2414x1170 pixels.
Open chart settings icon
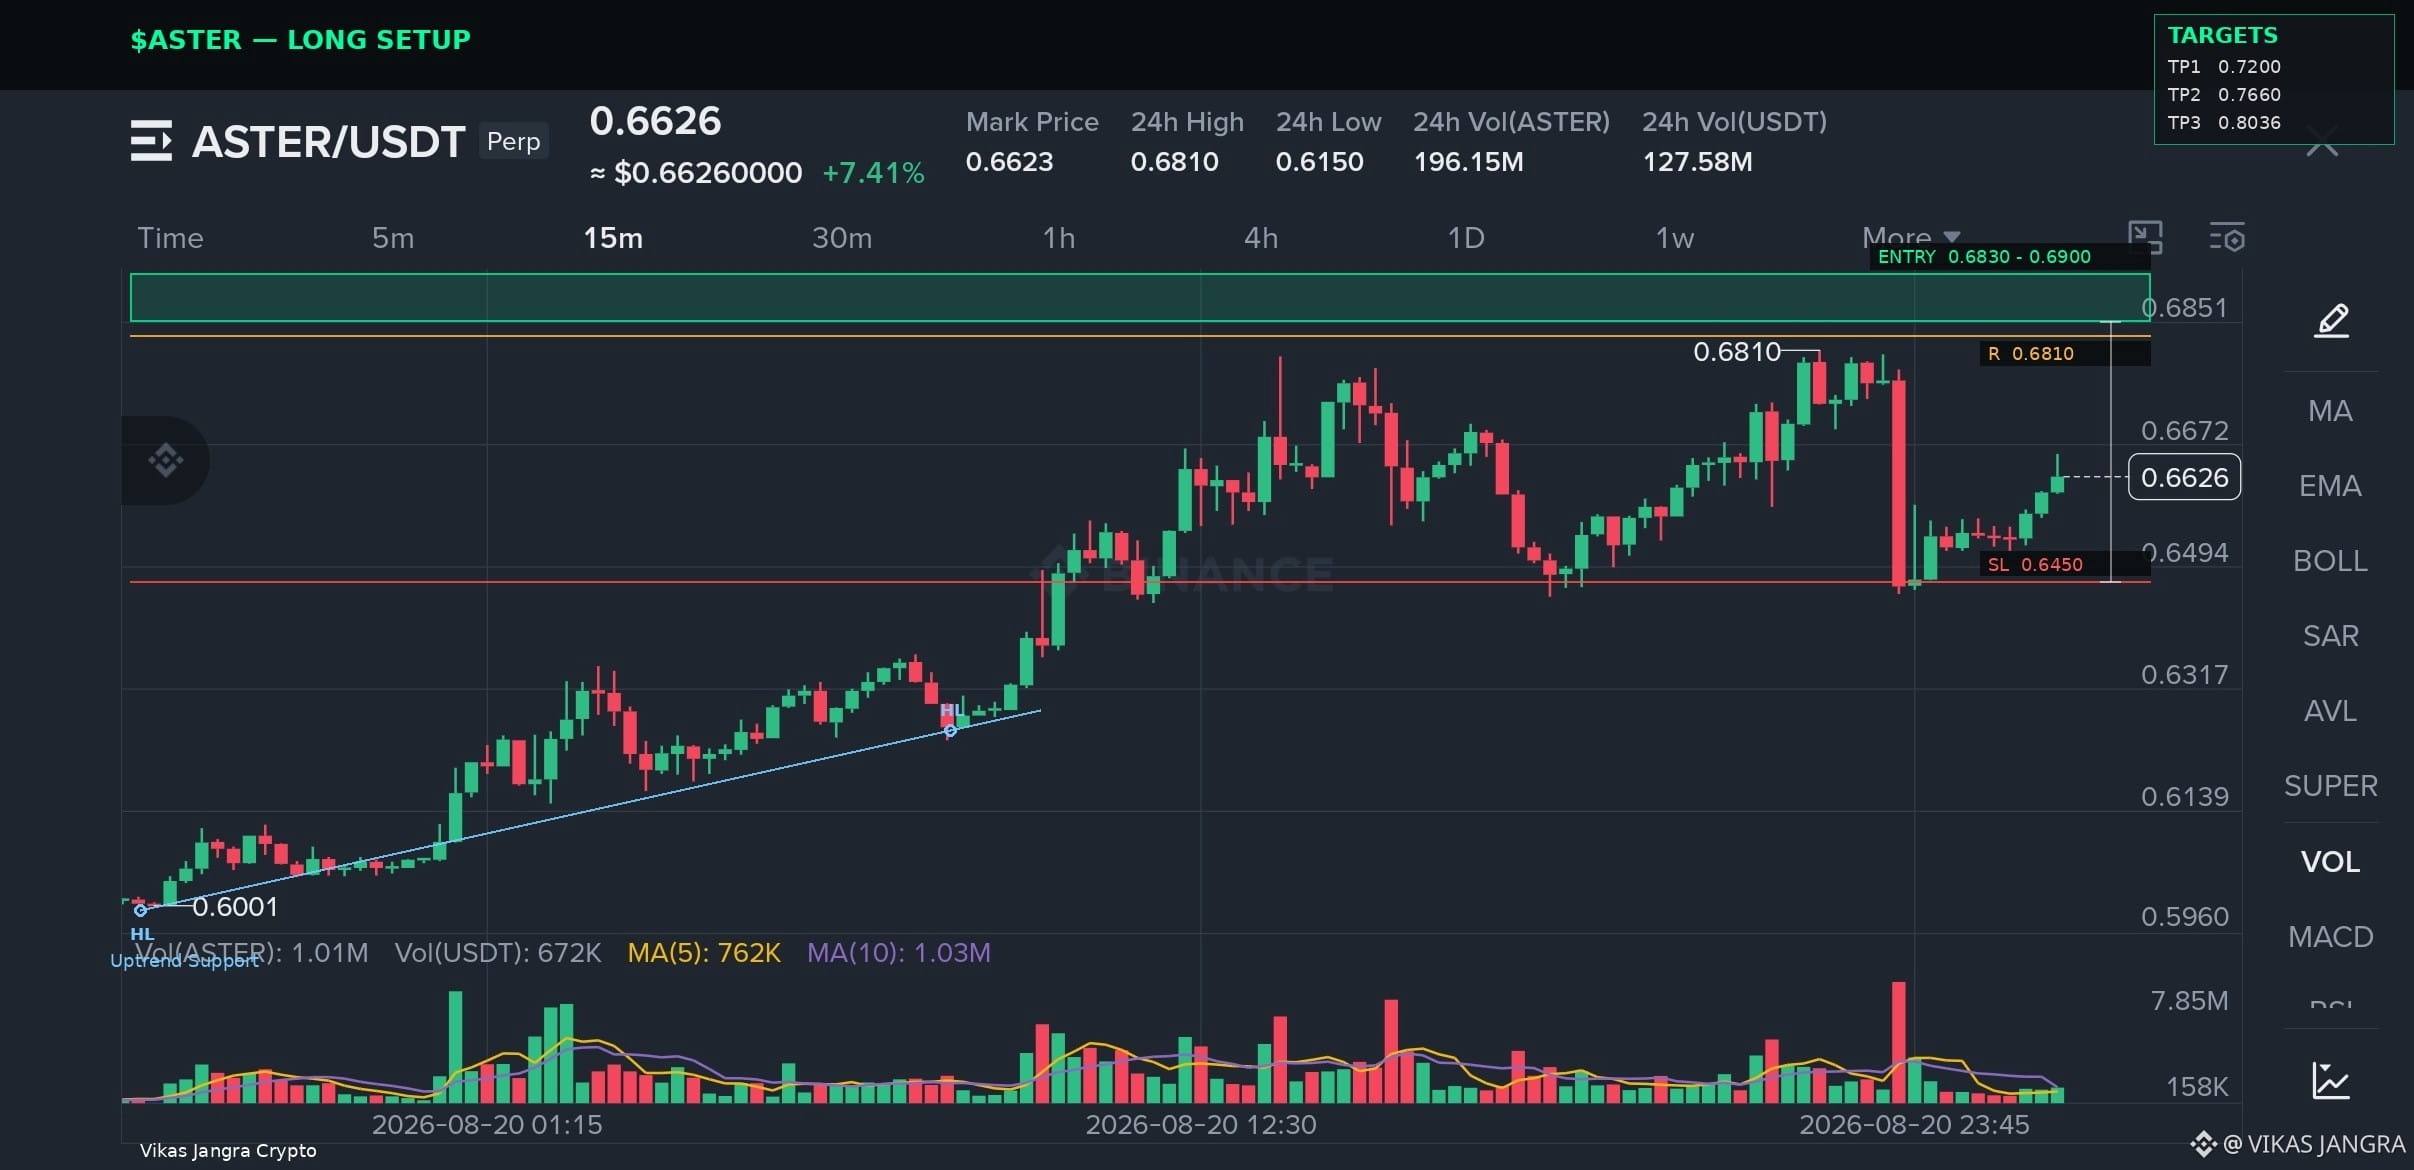(x=2227, y=238)
